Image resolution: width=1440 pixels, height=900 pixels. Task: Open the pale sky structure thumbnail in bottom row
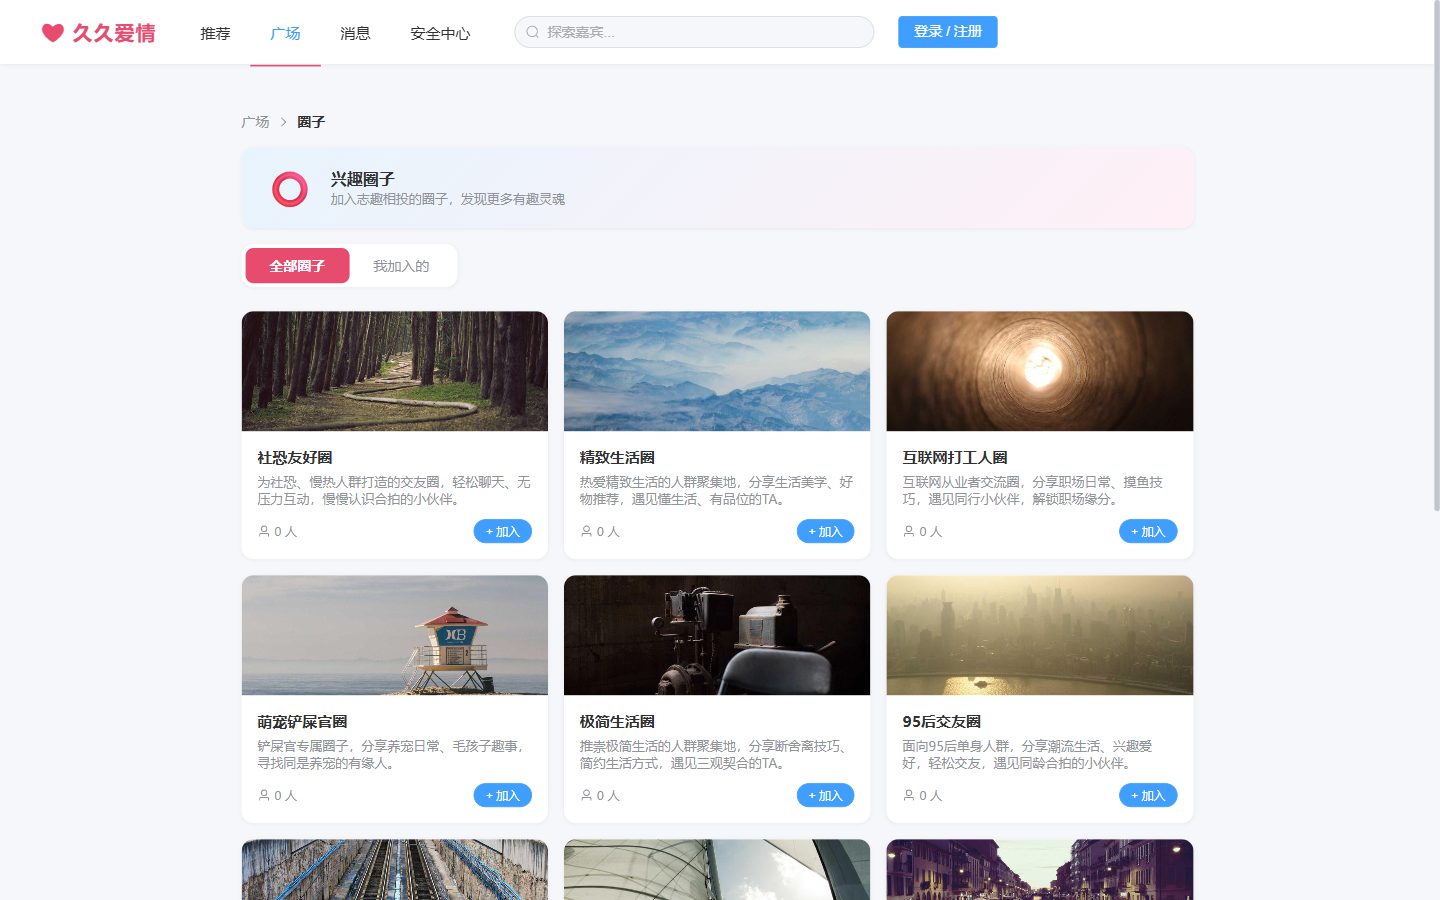click(717, 869)
